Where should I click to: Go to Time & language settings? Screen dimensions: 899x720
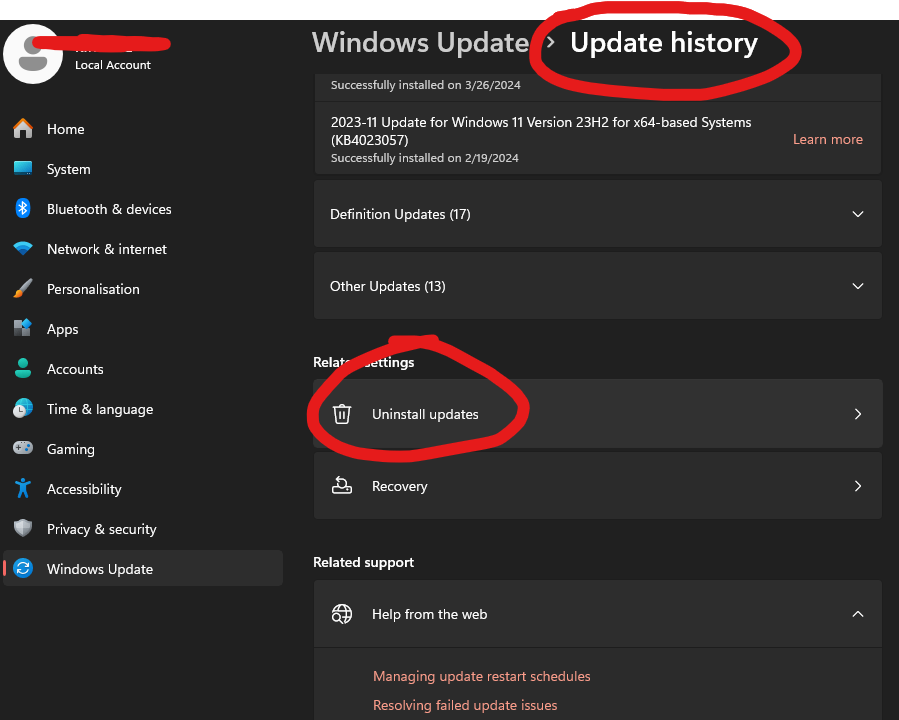click(x=143, y=409)
